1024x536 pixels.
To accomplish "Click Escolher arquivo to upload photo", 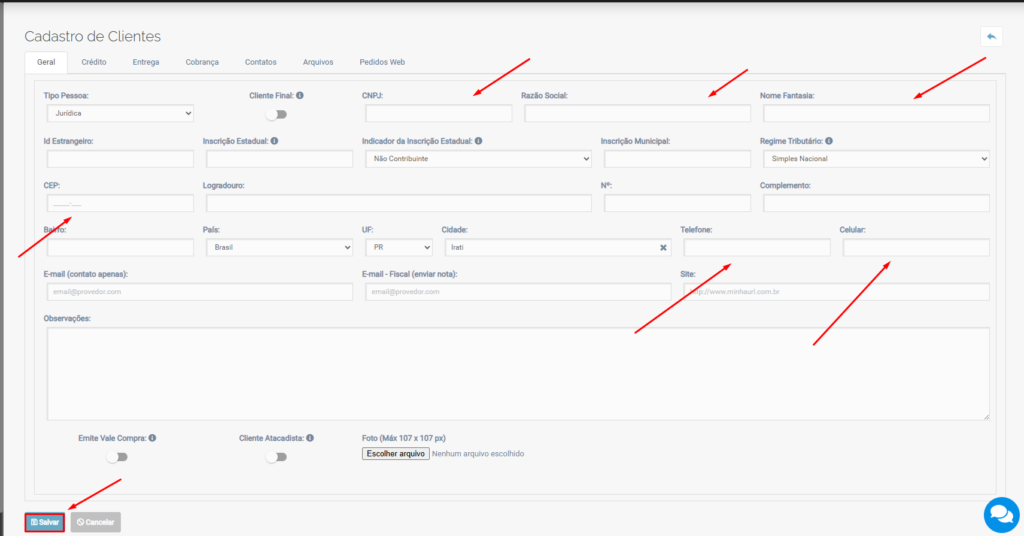I will pyautogui.click(x=397, y=454).
